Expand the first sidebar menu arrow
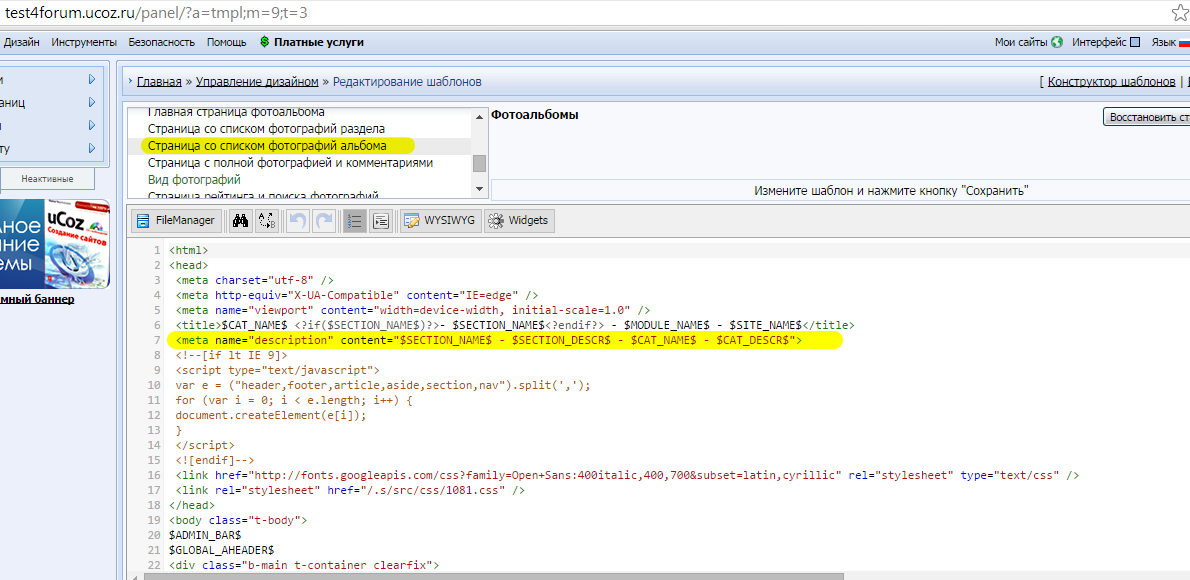This screenshot has height=580, width=1190. pyautogui.click(x=92, y=79)
